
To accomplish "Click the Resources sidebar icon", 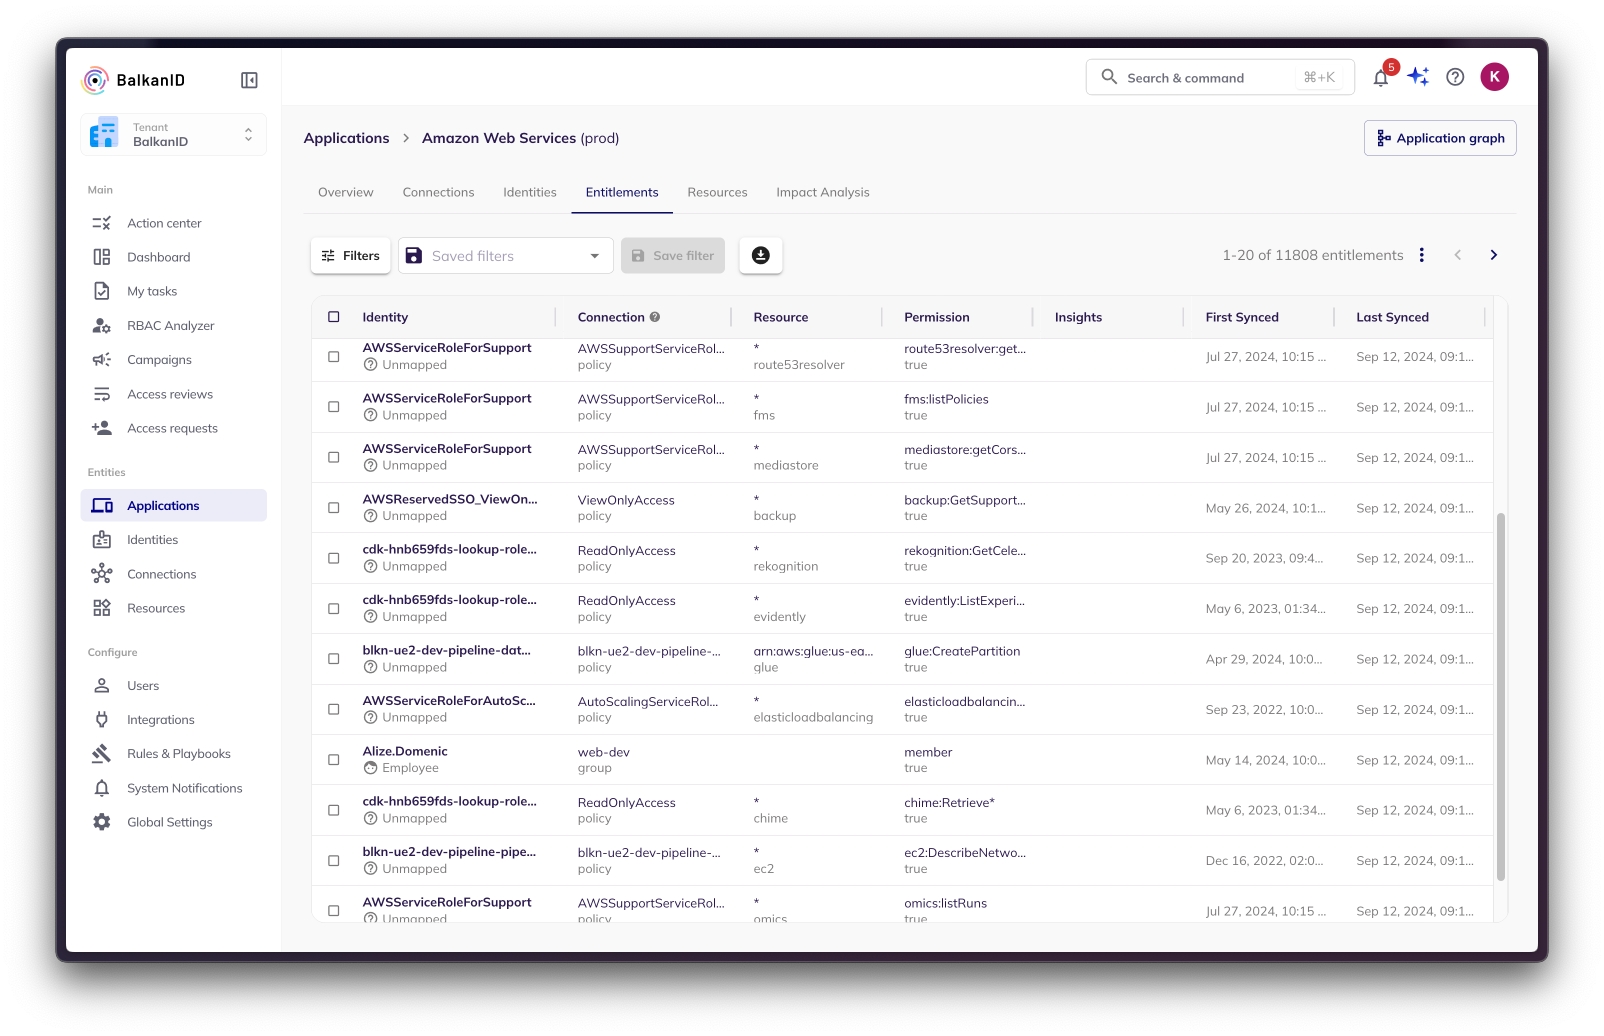I will pyautogui.click(x=102, y=608).
